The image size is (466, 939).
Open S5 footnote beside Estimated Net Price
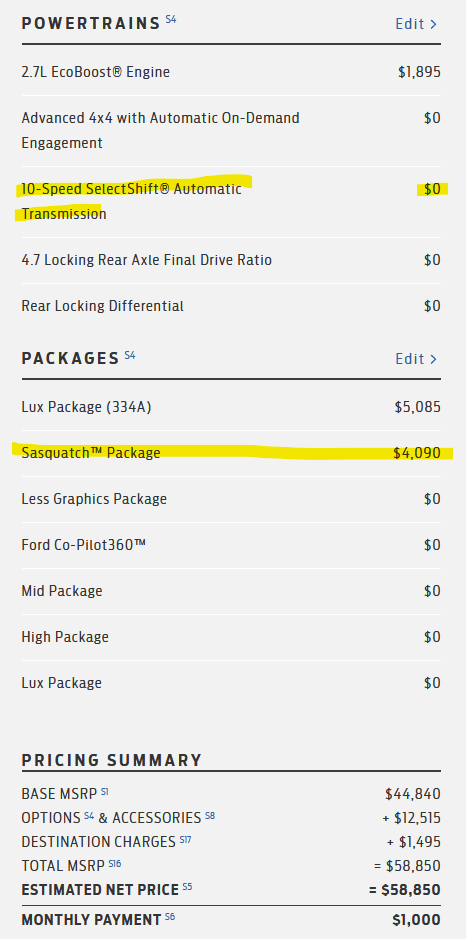click(187, 887)
